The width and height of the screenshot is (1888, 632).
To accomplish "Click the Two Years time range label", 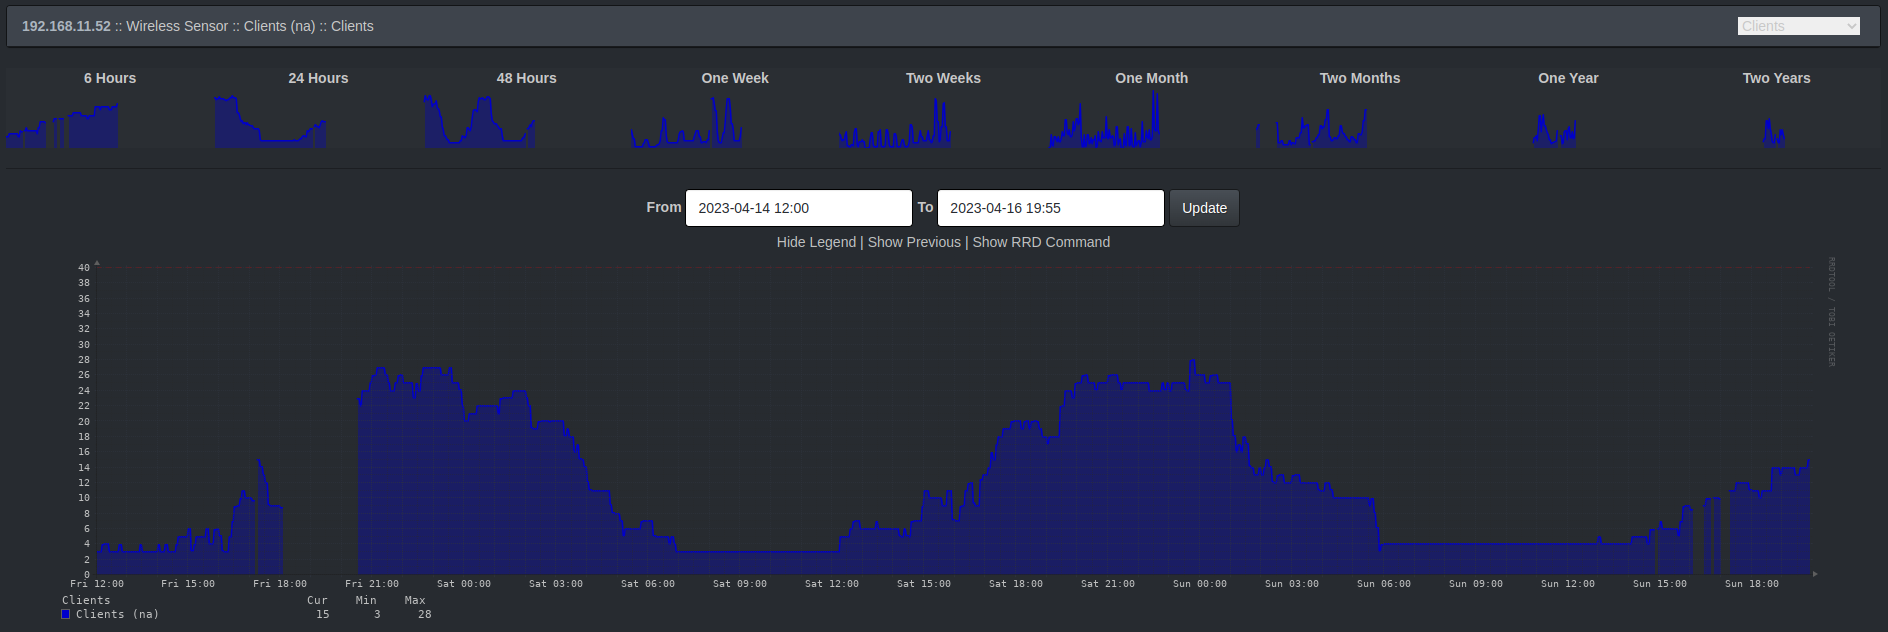I will click(x=1776, y=78).
